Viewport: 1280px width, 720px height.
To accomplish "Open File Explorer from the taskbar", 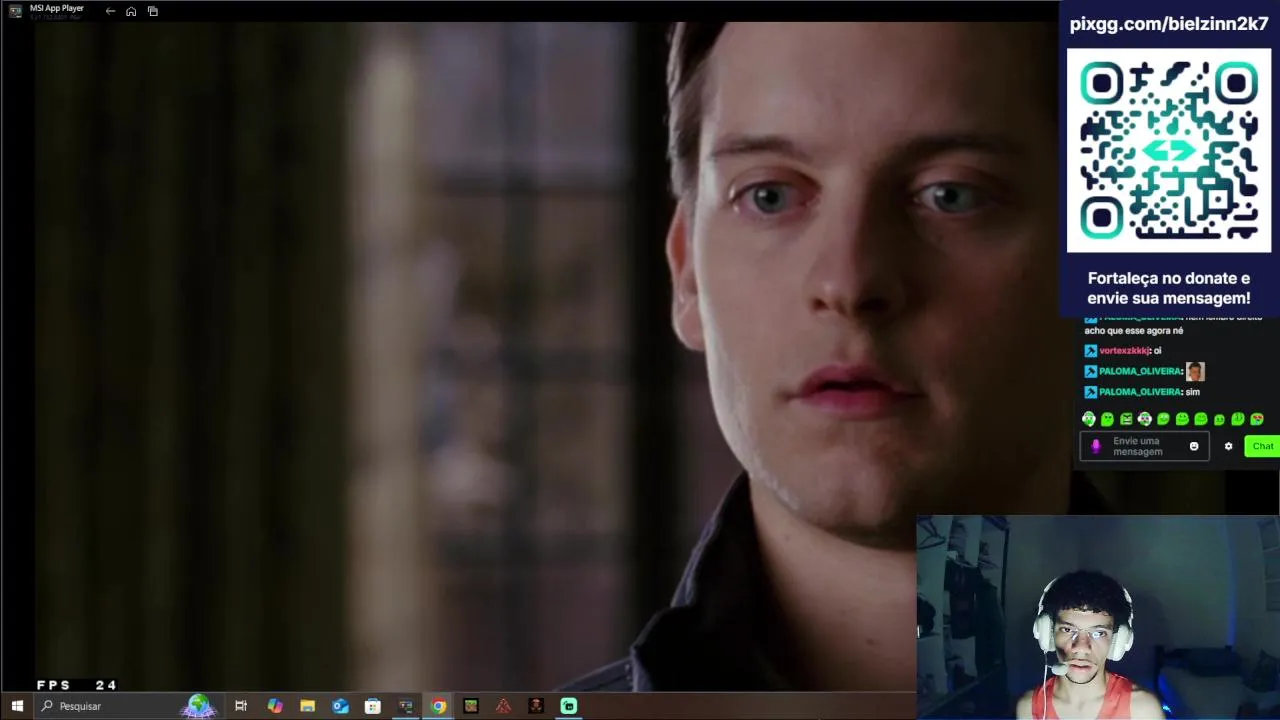I will pyautogui.click(x=307, y=706).
